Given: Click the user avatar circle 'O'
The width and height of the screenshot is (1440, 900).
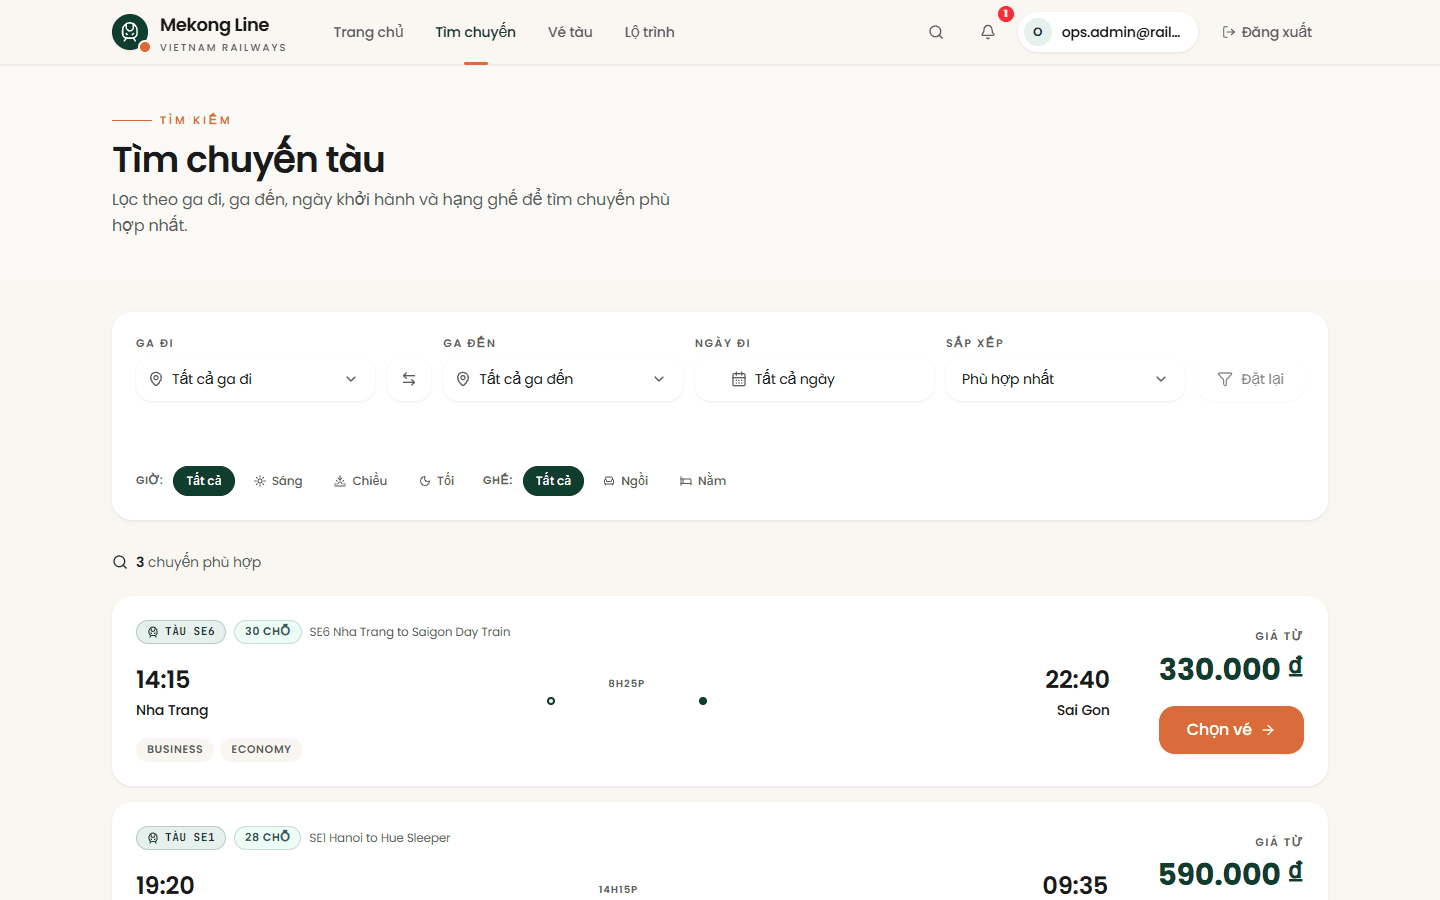Looking at the screenshot, I should point(1038,32).
